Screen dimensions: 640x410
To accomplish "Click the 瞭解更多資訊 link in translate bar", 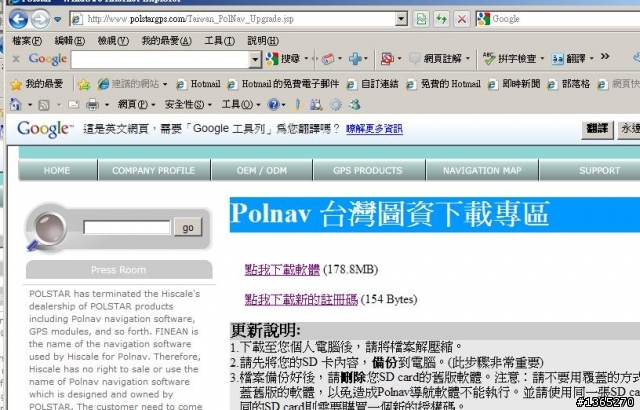I will coord(374,129).
